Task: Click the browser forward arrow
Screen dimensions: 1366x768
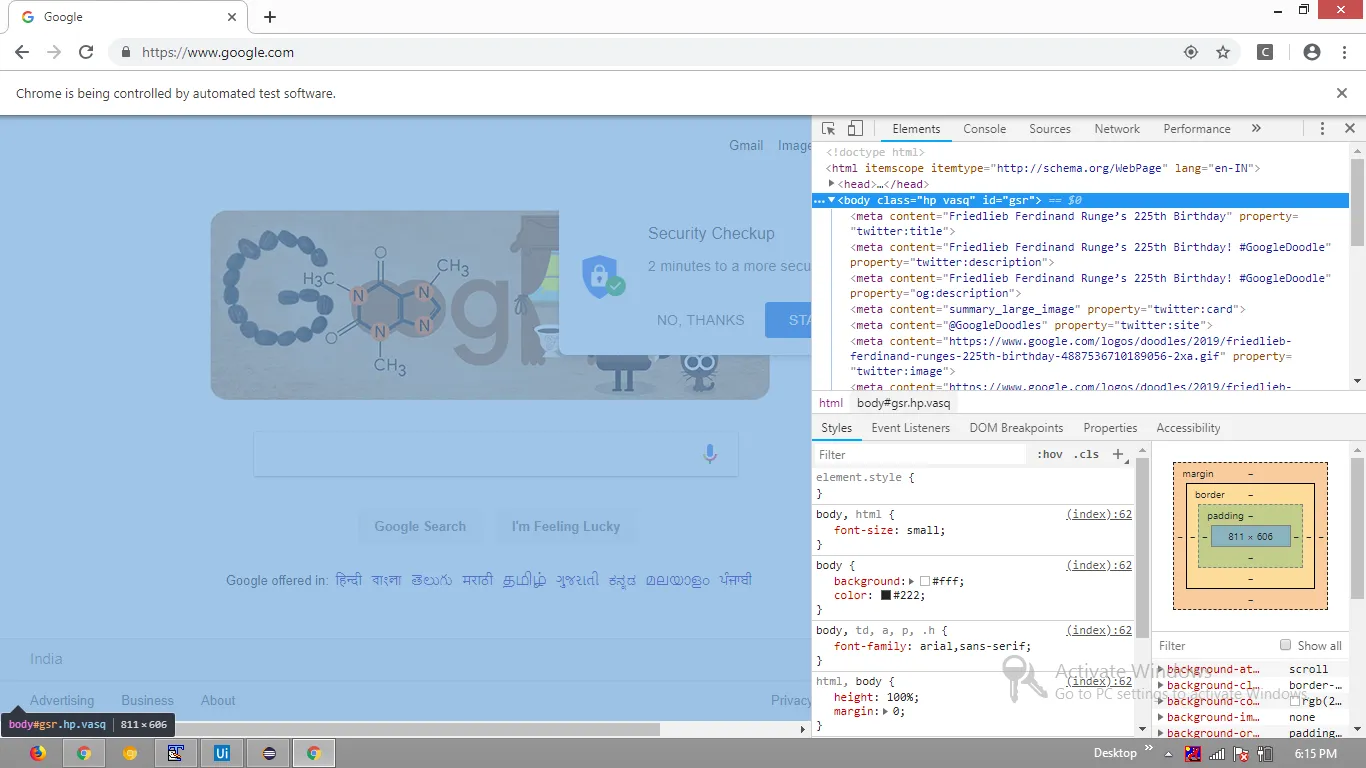Action: click(54, 52)
